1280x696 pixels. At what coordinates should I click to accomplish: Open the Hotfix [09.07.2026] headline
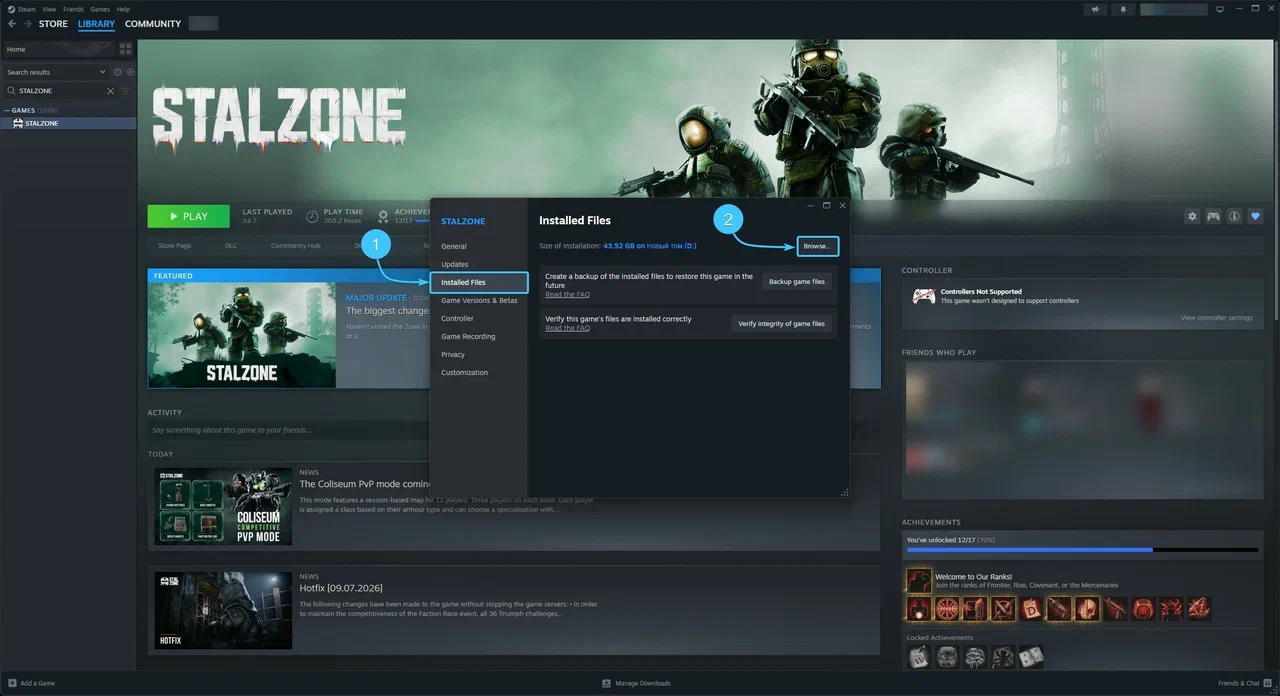point(341,588)
